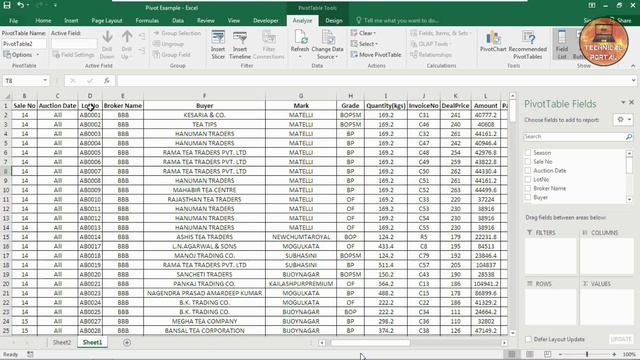This screenshot has width=640, height=360.
Task: Check the Sale No field checkbox
Action: tap(528, 161)
